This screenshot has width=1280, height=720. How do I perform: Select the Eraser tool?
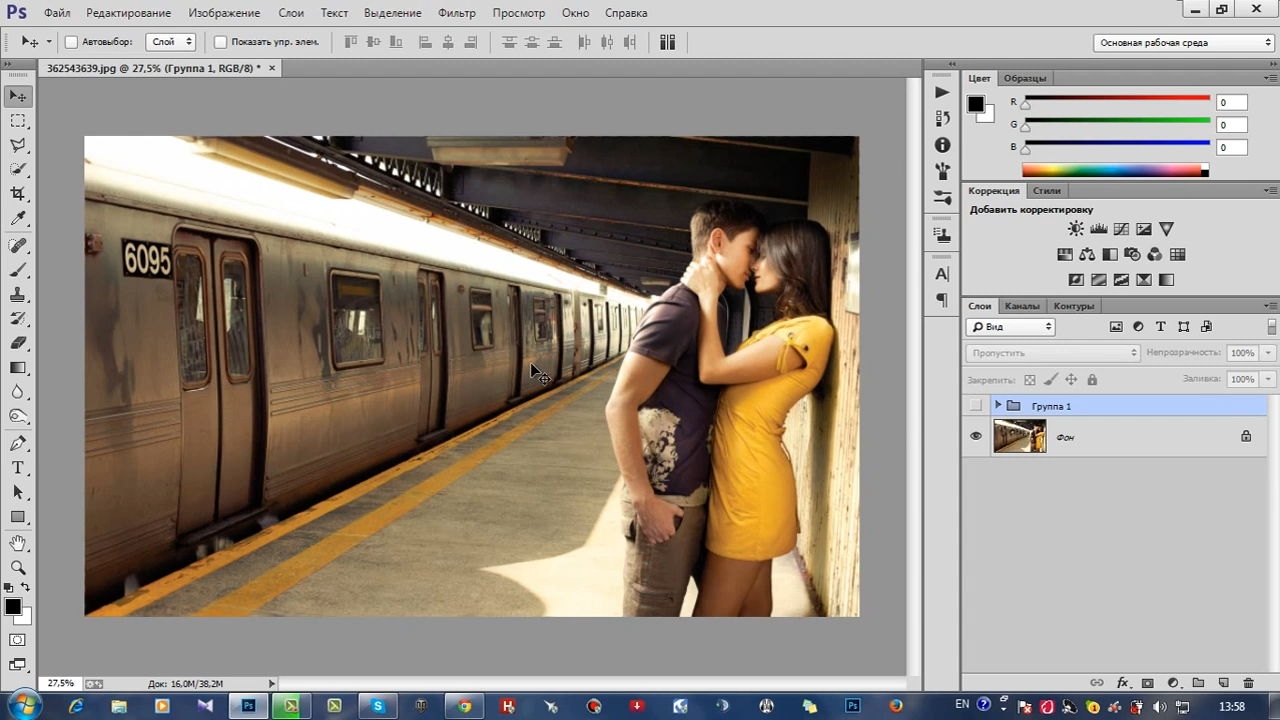[18, 343]
